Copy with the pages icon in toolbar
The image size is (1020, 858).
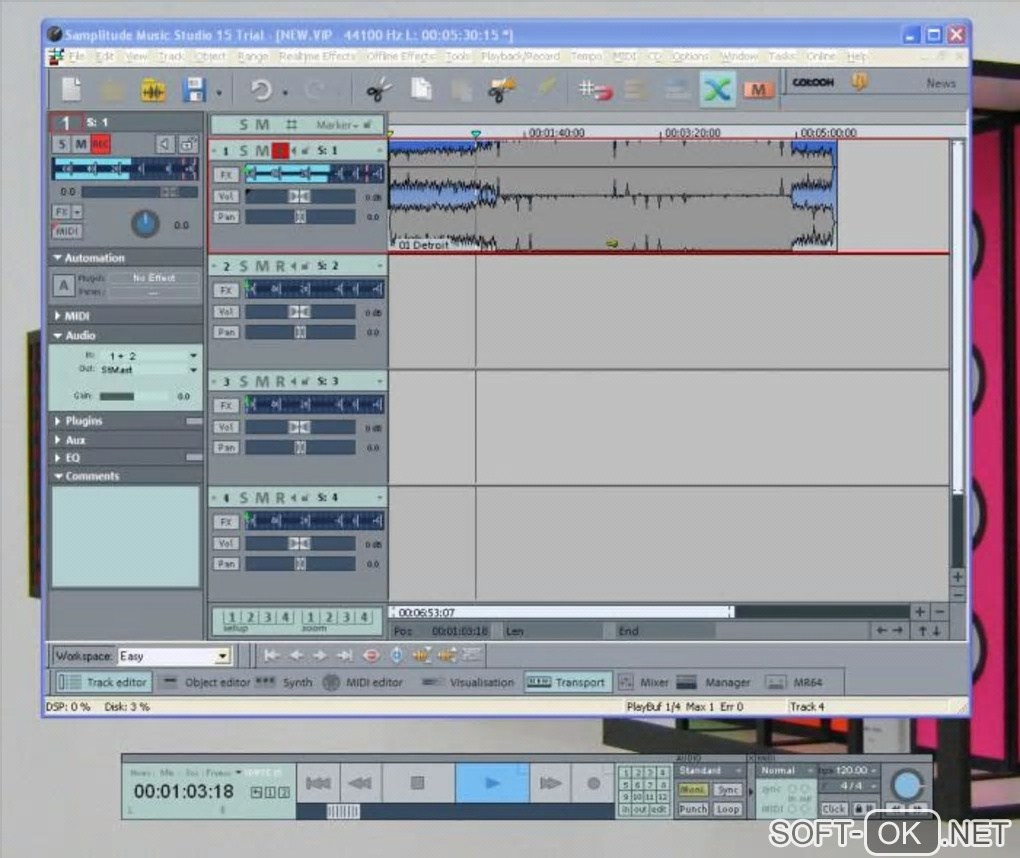(x=421, y=89)
